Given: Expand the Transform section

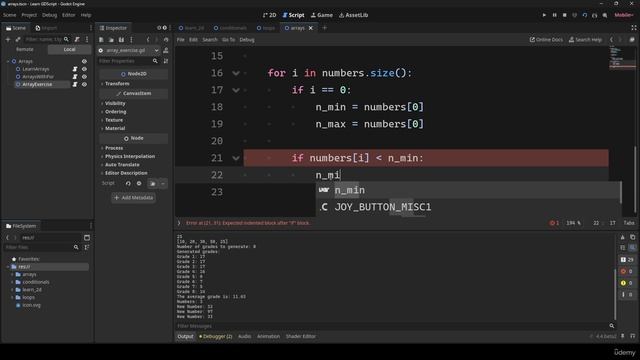Looking at the screenshot, I should click(x=116, y=84).
